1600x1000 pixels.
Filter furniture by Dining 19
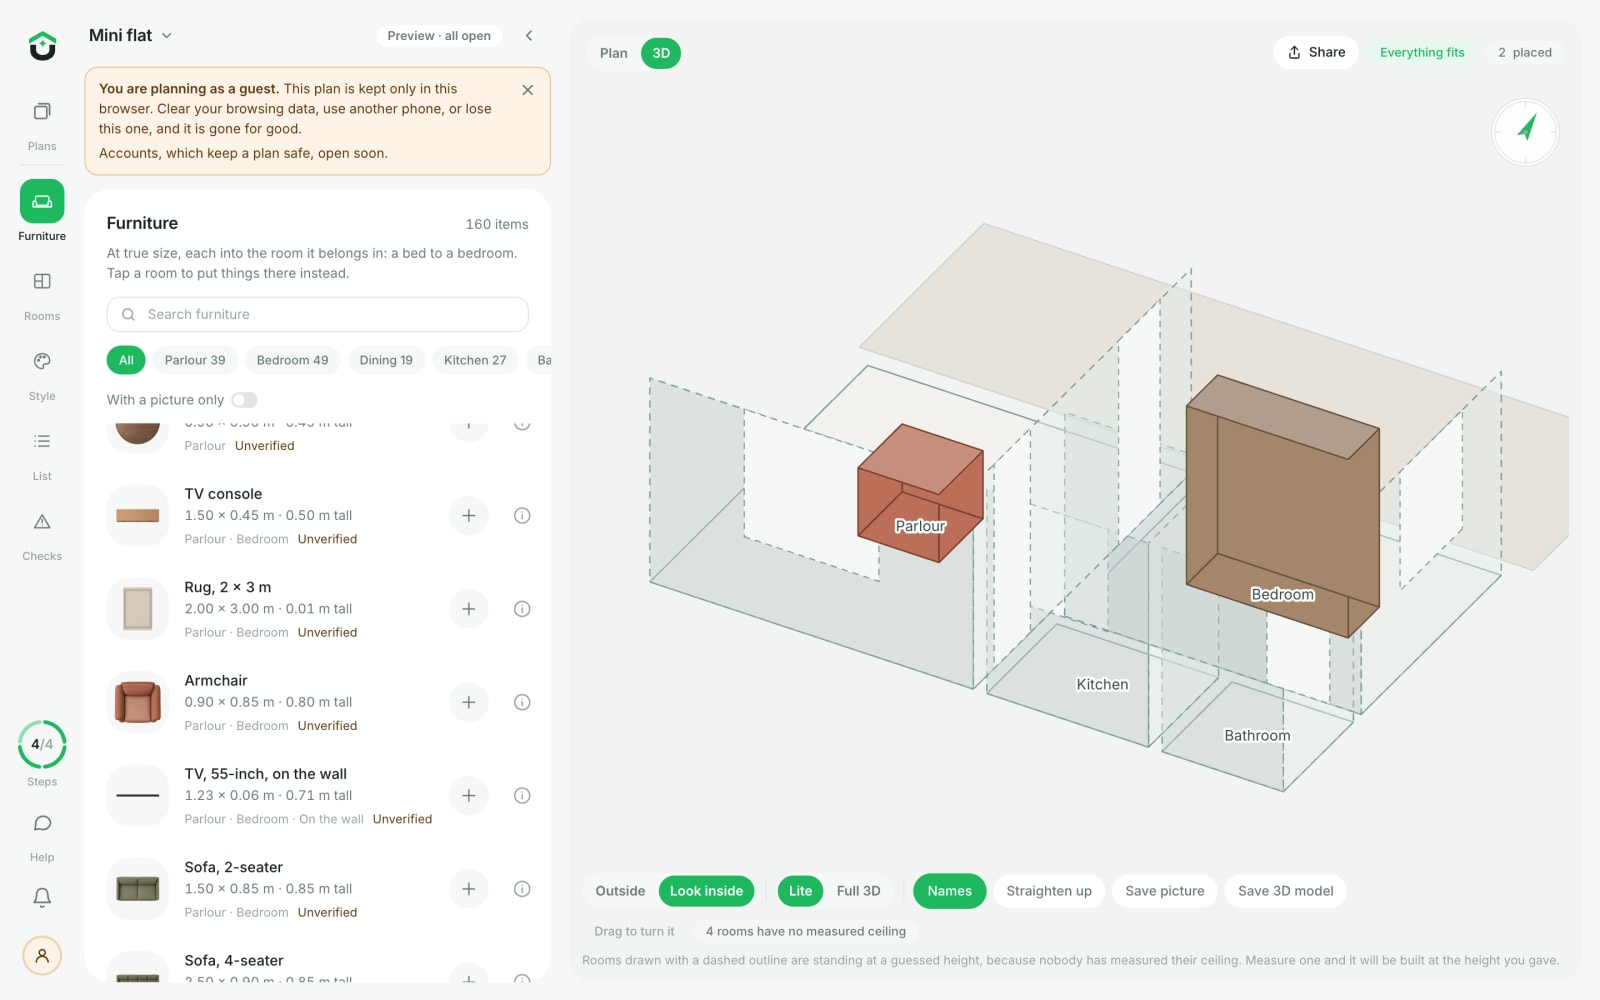pos(386,360)
